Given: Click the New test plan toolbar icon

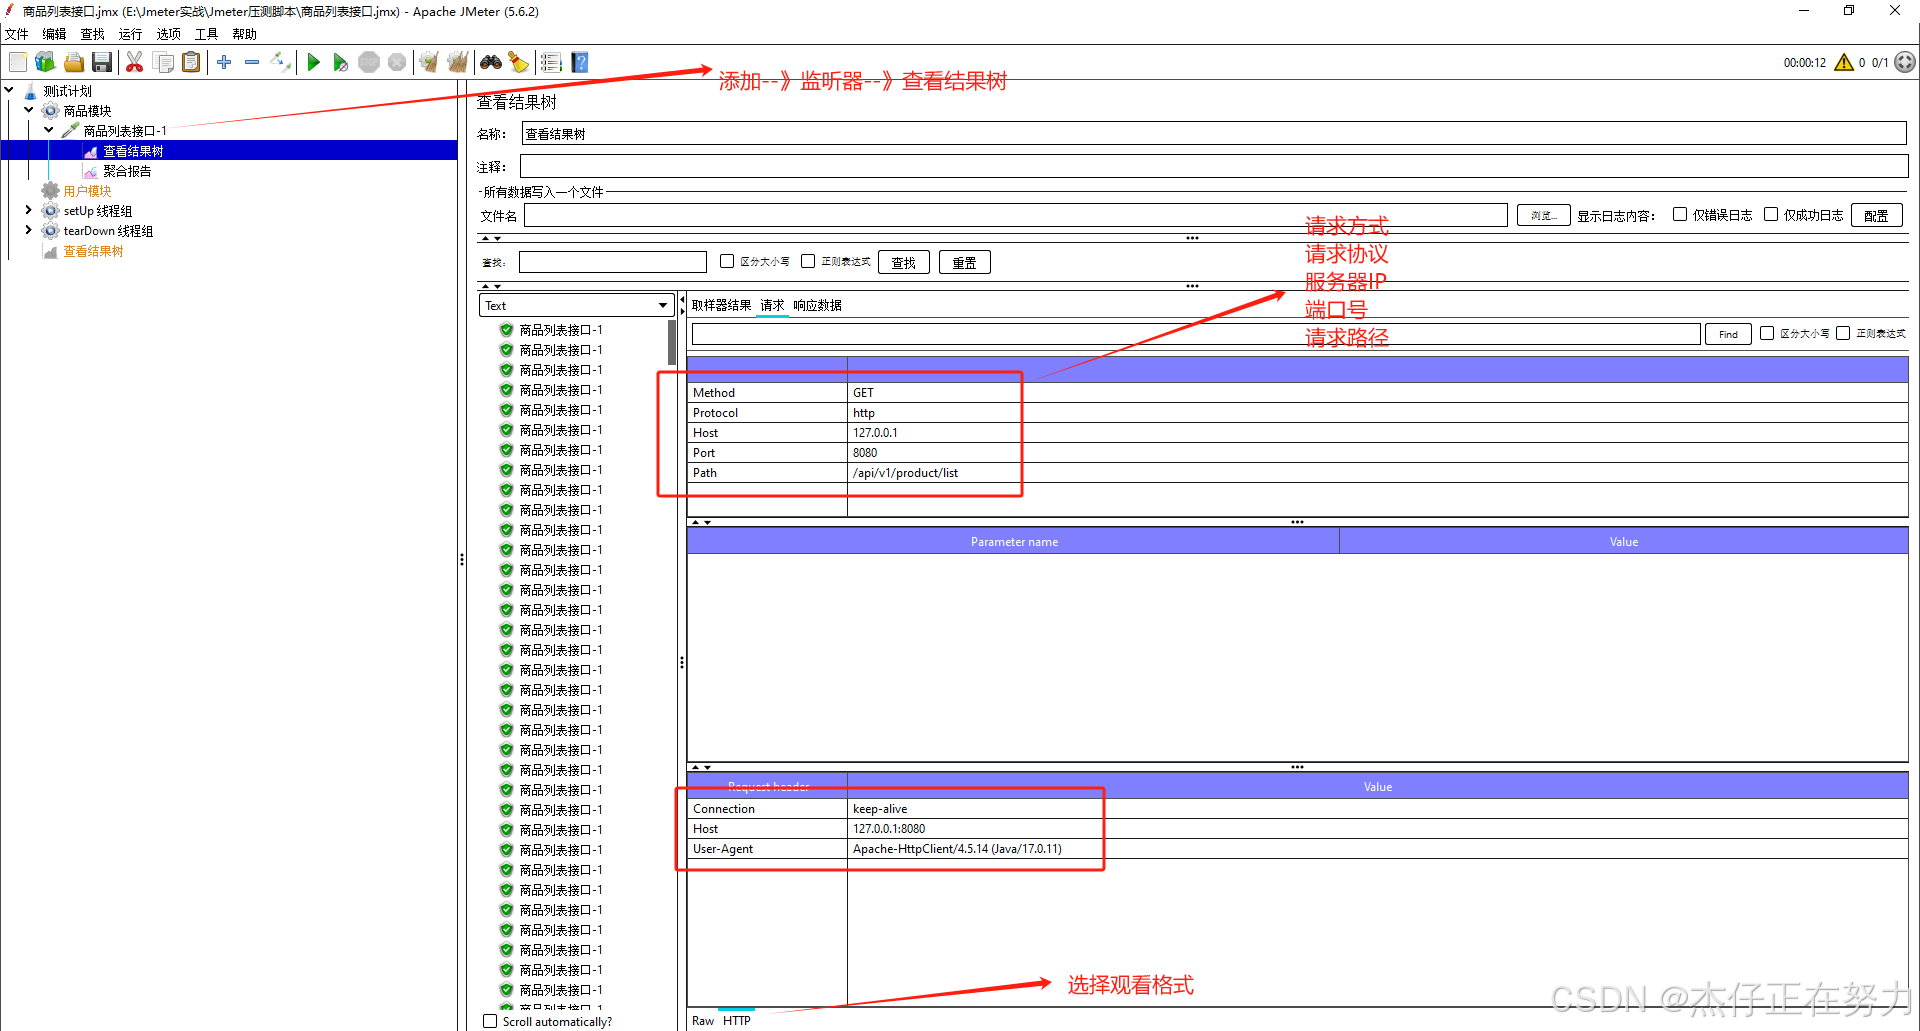Looking at the screenshot, I should (x=18, y=63).
